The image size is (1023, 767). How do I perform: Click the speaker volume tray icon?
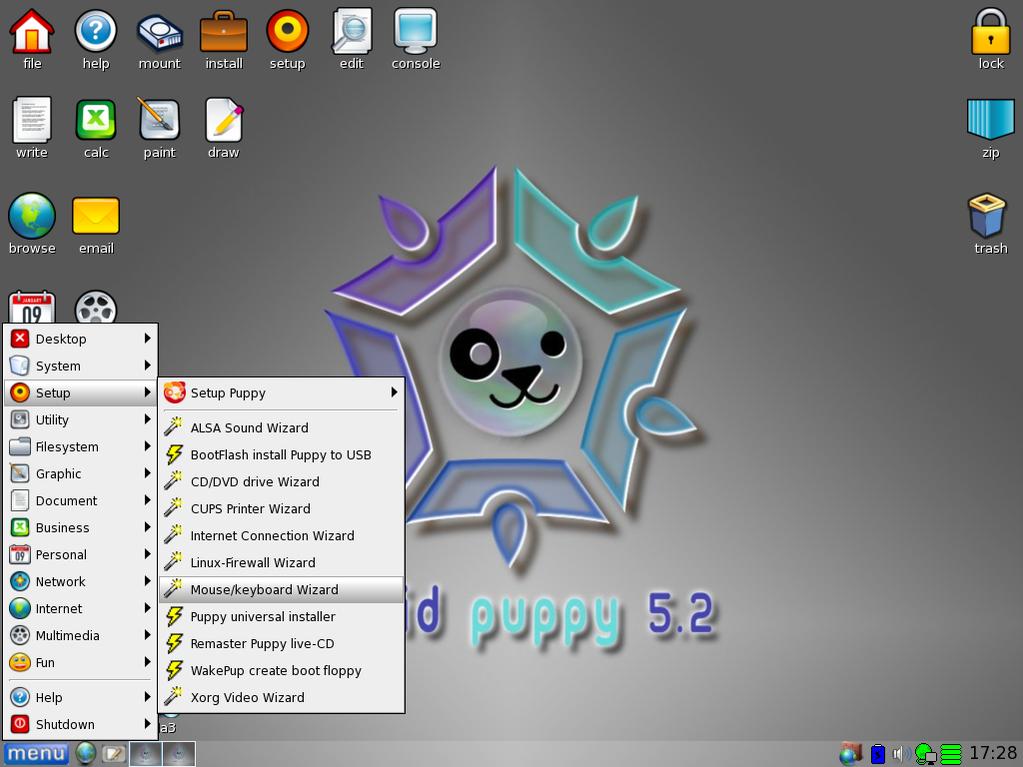click(901, 754)
